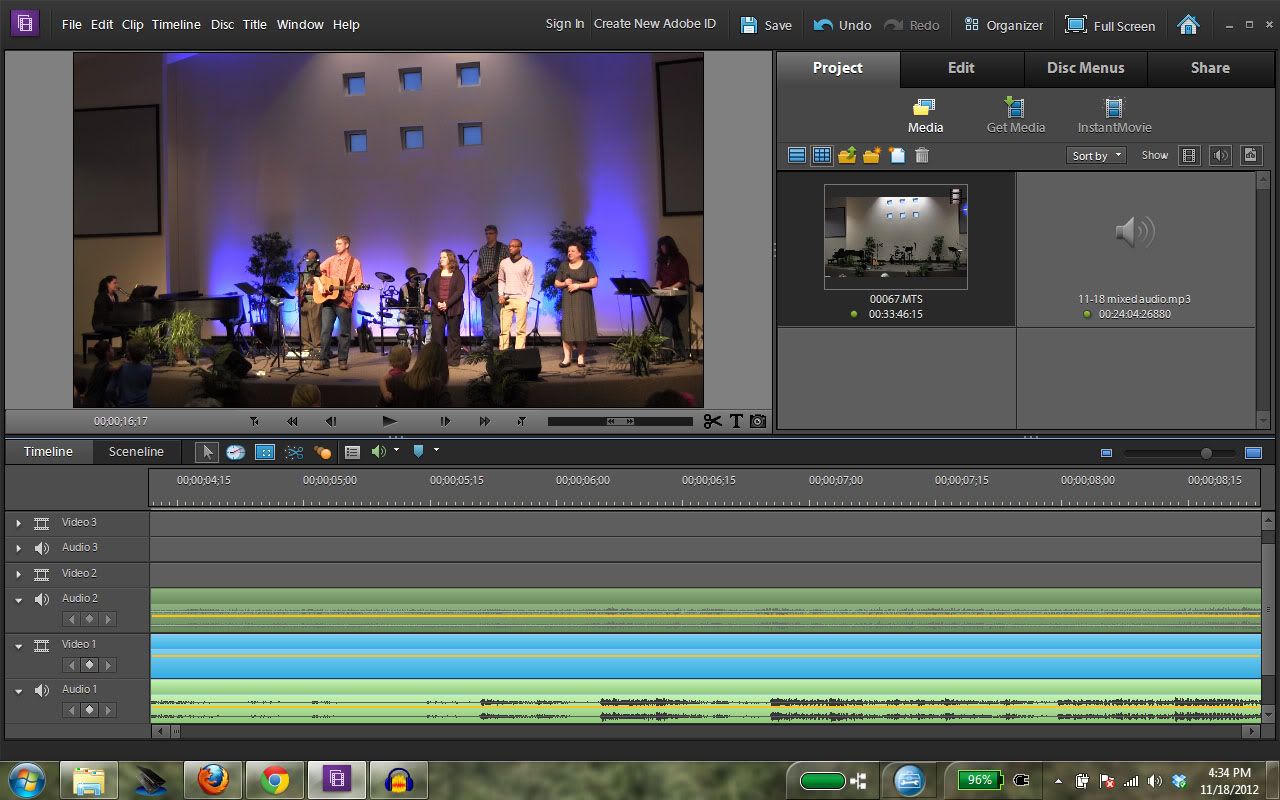Switch to the Disc Menus tab
1280x800 pixels.
[x=1085, y=68]
